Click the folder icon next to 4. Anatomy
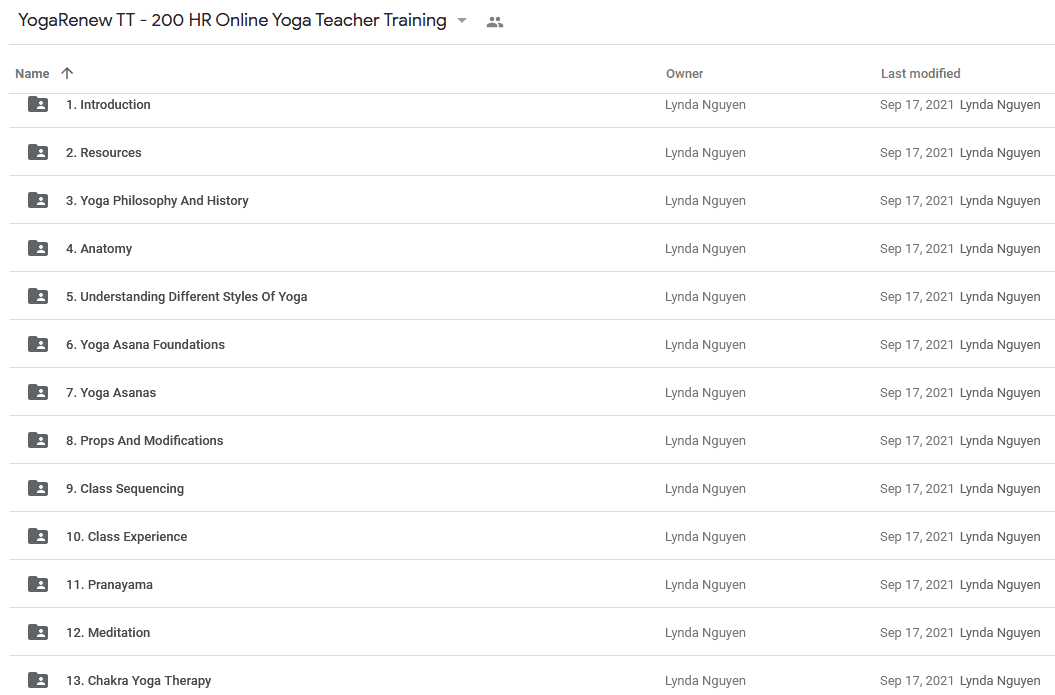This screenshot has width=1055, height=695. tap(38, 248)
